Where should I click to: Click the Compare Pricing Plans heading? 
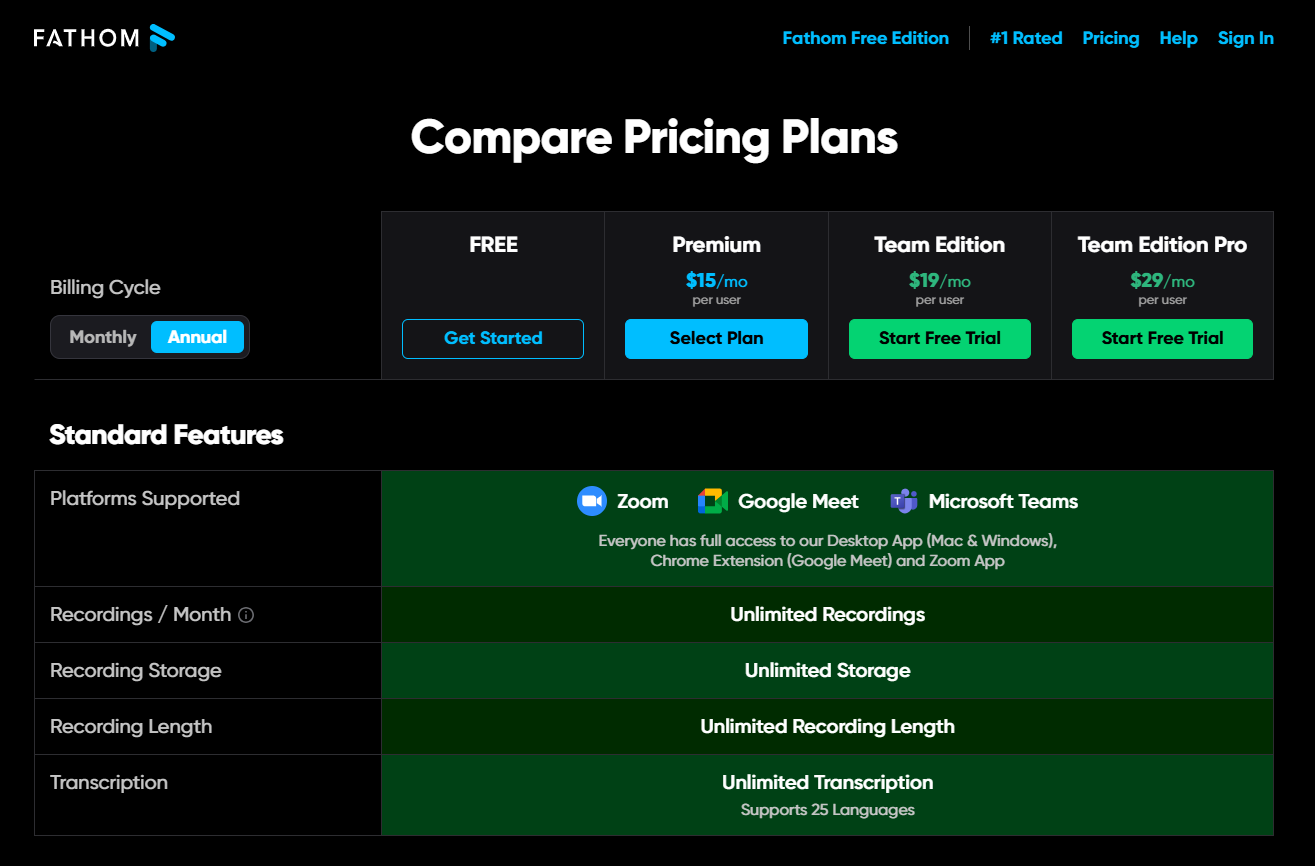click(654, 137)
